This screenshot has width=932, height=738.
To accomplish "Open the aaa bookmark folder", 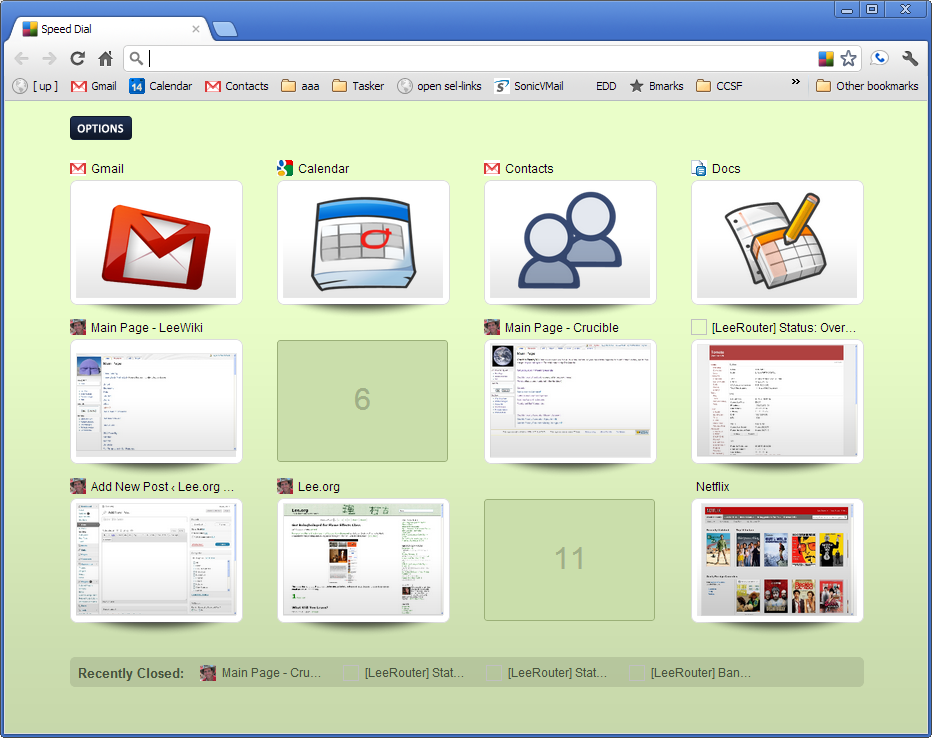I will click(x=300, y=86).
